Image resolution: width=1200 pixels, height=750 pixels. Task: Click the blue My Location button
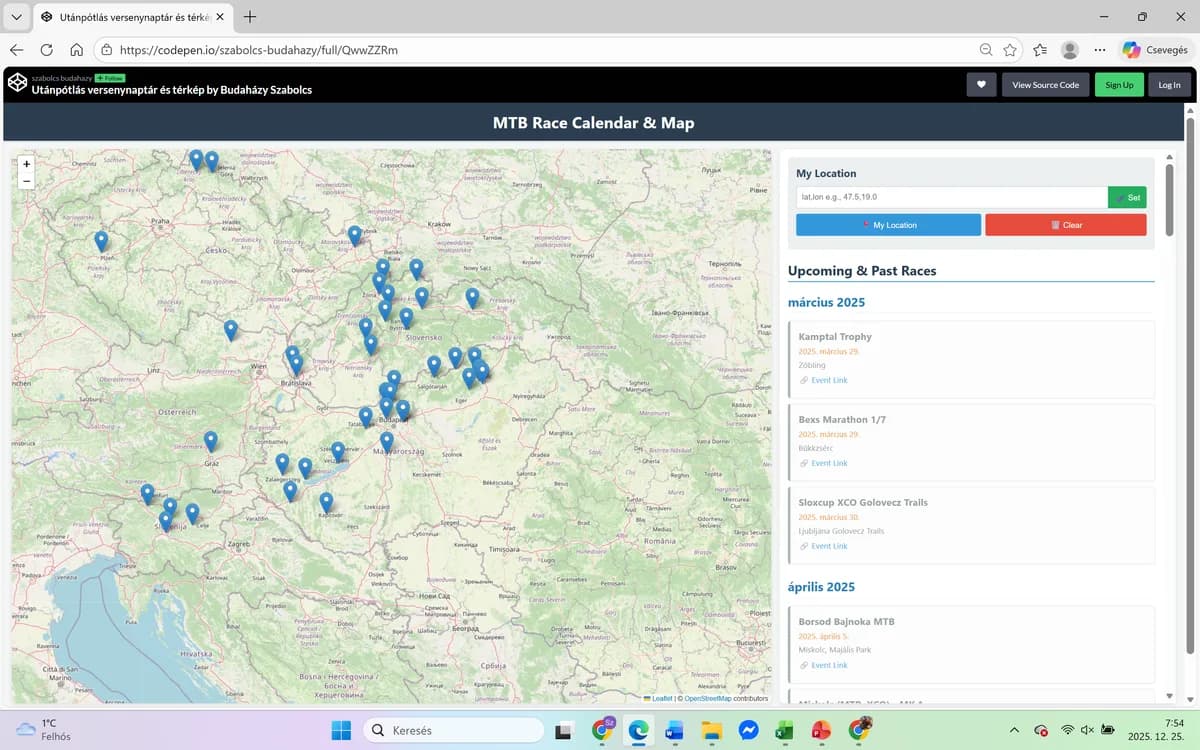(x=888, y=225)
